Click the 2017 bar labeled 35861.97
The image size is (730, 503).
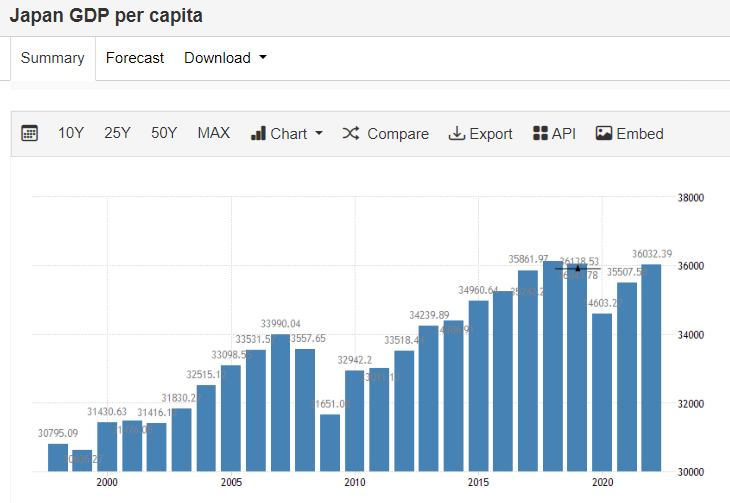(x=528, y=372)
